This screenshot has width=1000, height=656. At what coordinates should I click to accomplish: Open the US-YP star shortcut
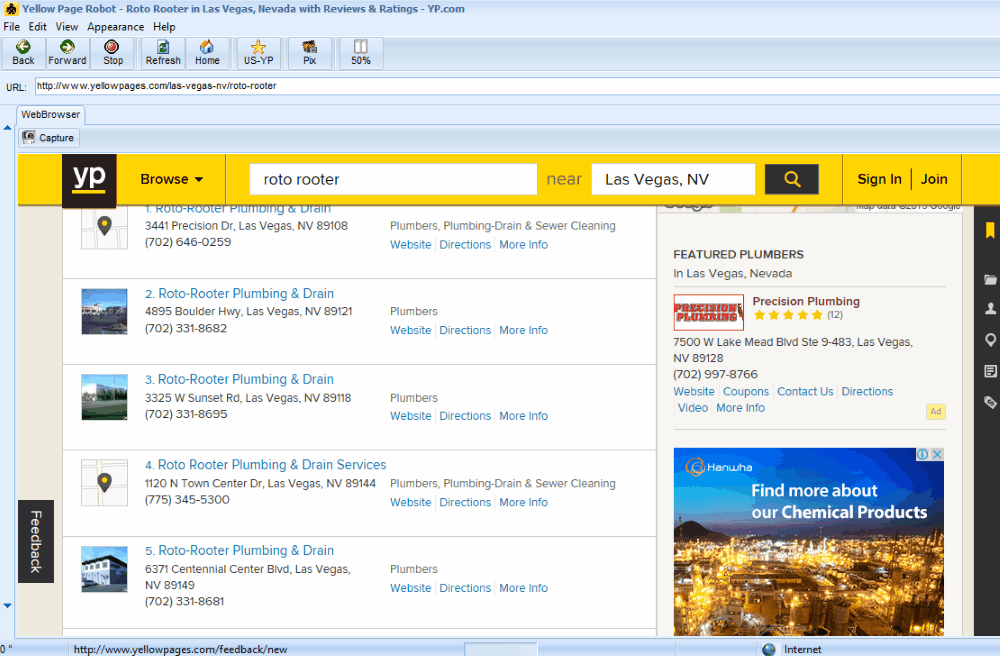pos(258,53)
